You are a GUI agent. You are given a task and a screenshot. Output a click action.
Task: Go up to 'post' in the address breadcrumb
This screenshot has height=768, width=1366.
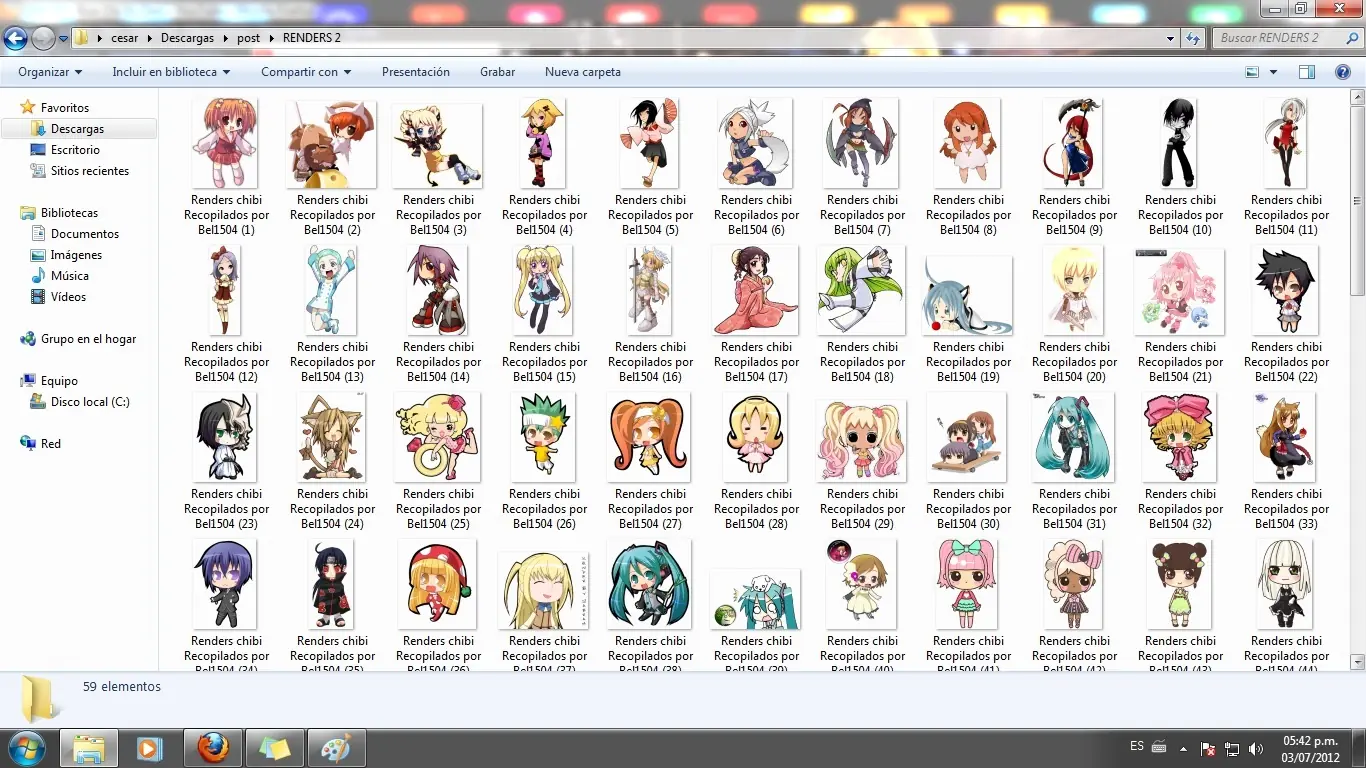[248, 38]
